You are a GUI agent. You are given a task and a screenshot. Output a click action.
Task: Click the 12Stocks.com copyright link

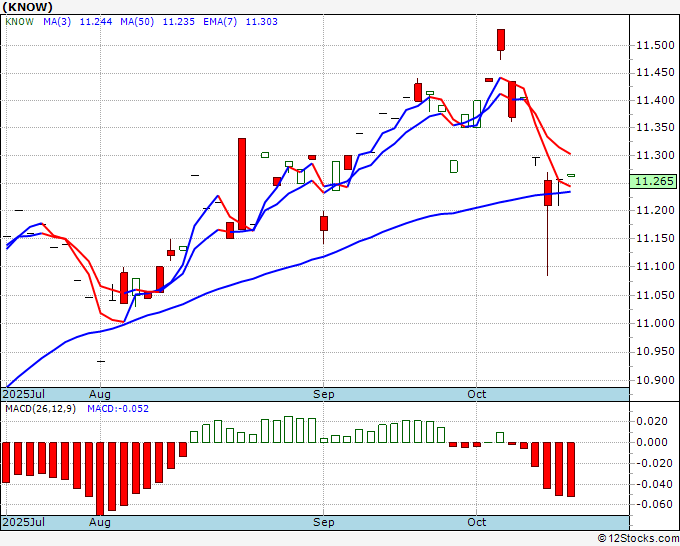638,538
